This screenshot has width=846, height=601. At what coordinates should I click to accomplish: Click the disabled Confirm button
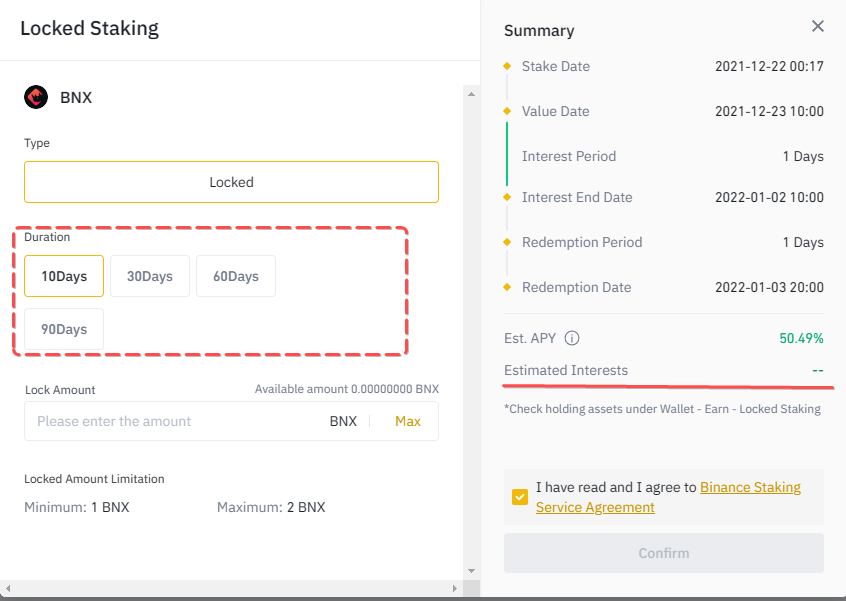pyautogui.click(x=664, y=553)
